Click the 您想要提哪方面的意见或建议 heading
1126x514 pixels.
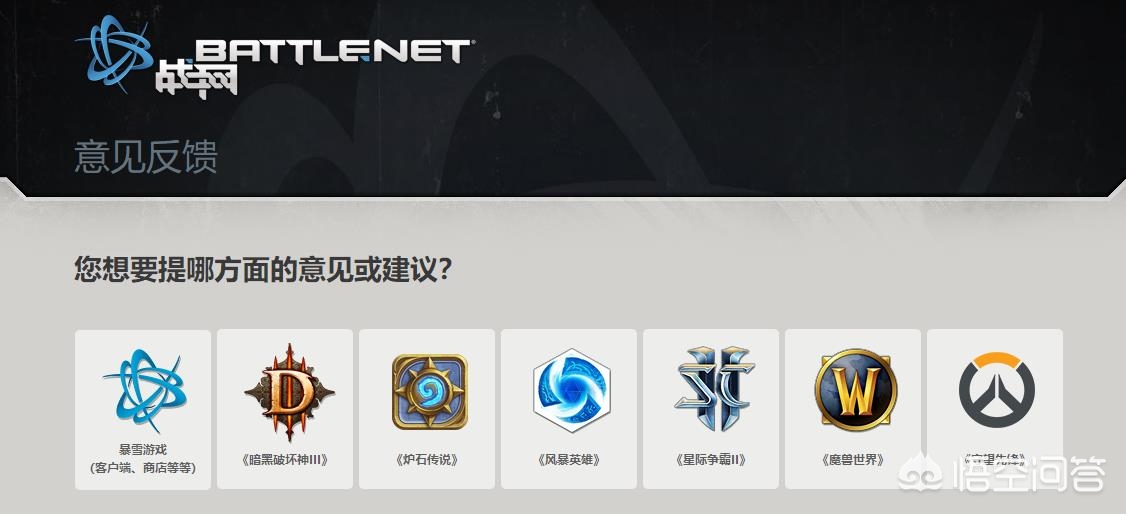(x=264, y=271)
